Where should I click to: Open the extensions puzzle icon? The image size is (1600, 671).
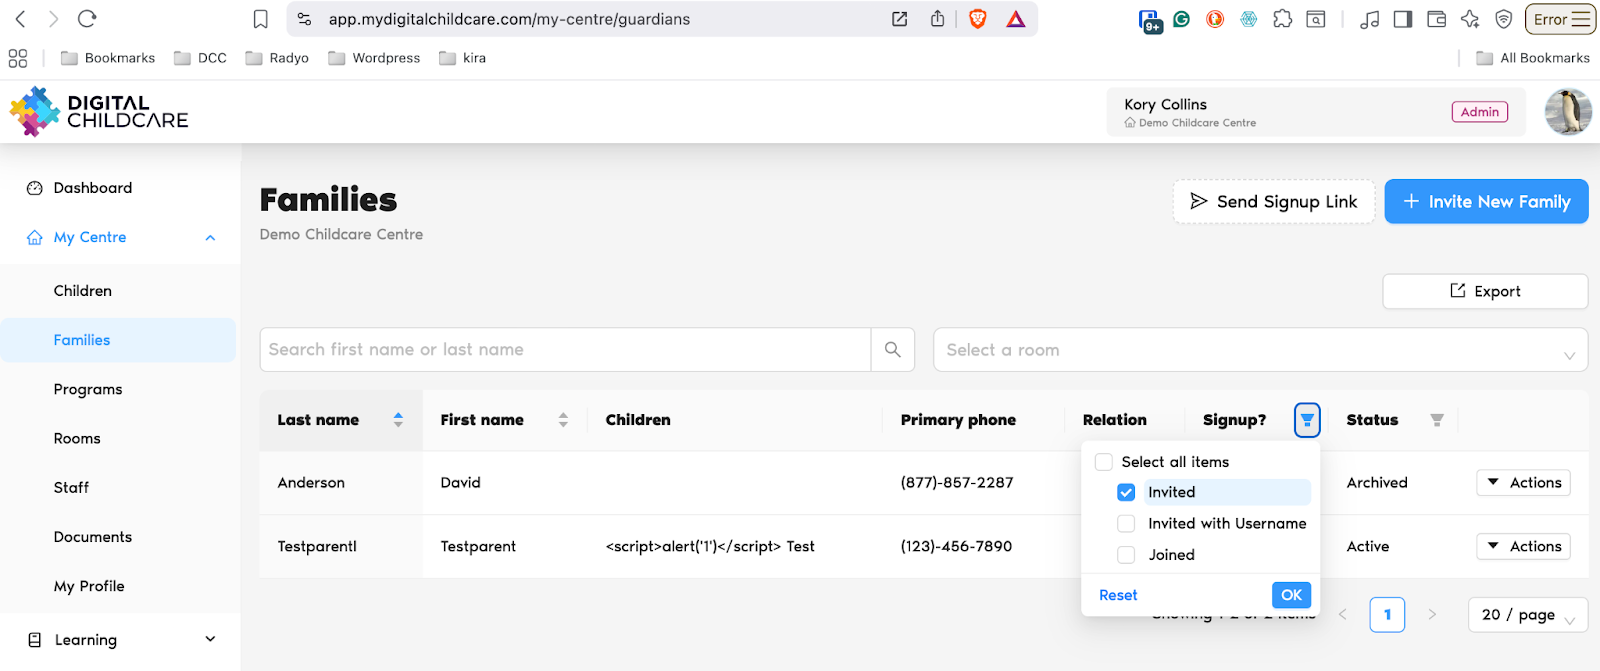pyautogui.click(x=1282, y=19)
